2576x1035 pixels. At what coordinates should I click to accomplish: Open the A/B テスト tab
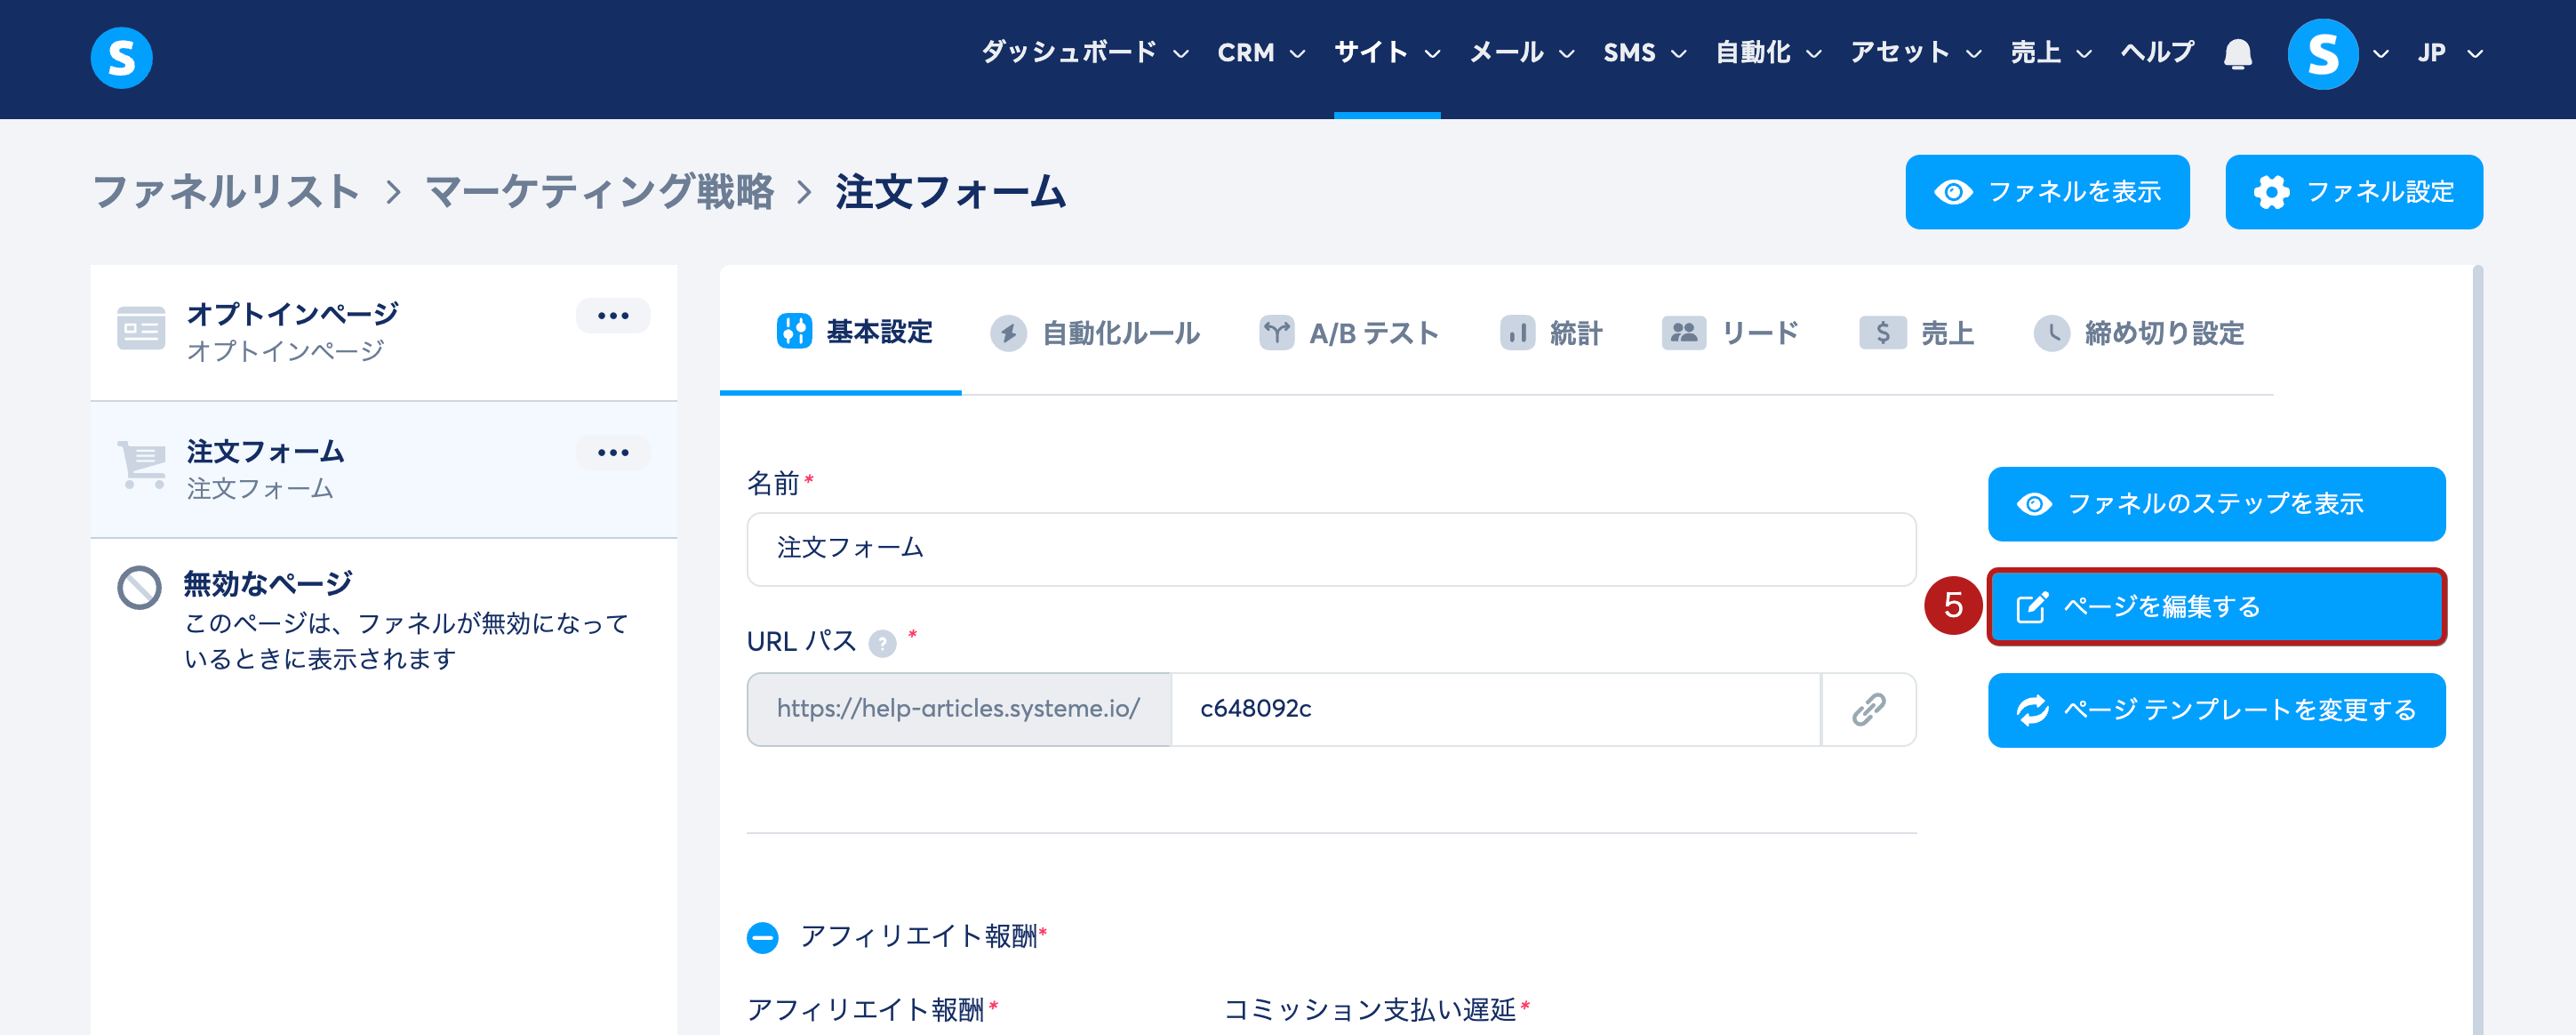pos(1348,333)
